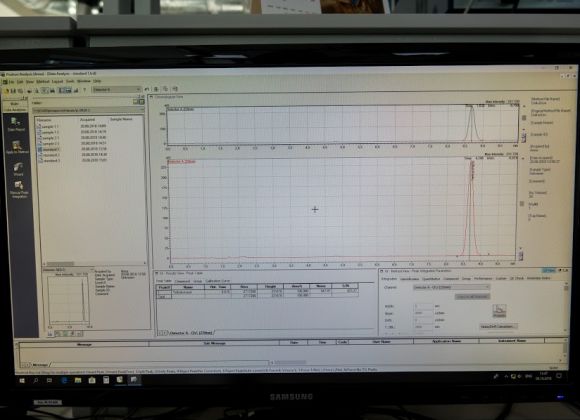Click the Apply to Method sidebar icon
This screenshot has height=420, width=580.
[16, 147]
